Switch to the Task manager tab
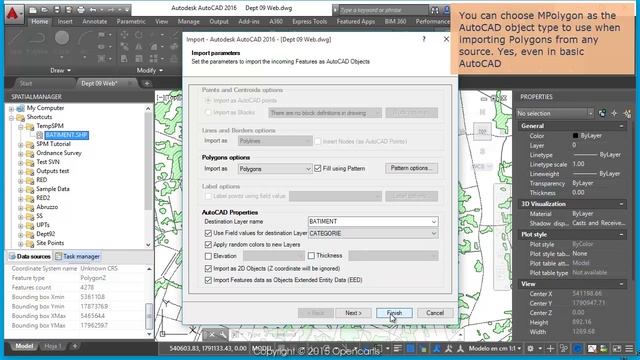The width and height of the screenshot is (640, 360). tap(78, 256)
